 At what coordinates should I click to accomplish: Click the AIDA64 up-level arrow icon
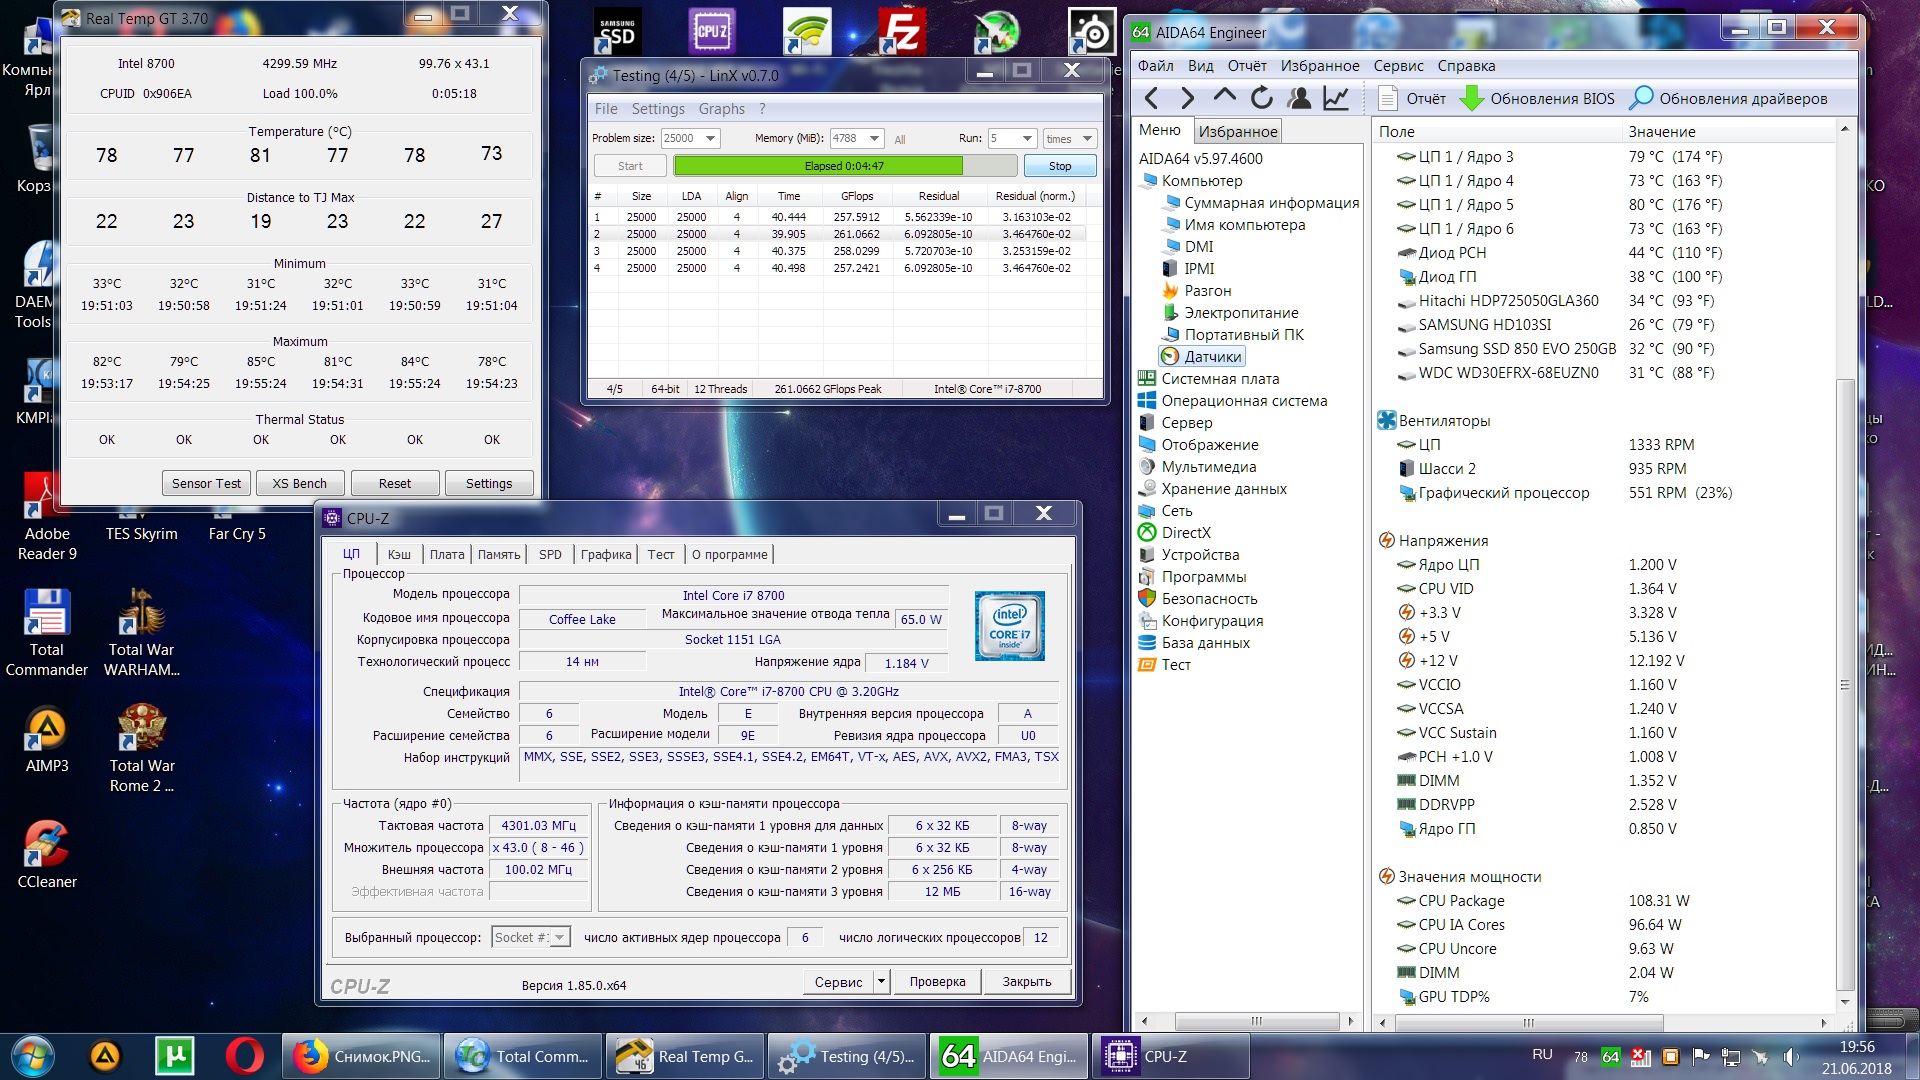pyautogui.click(x=1224, y=97)
